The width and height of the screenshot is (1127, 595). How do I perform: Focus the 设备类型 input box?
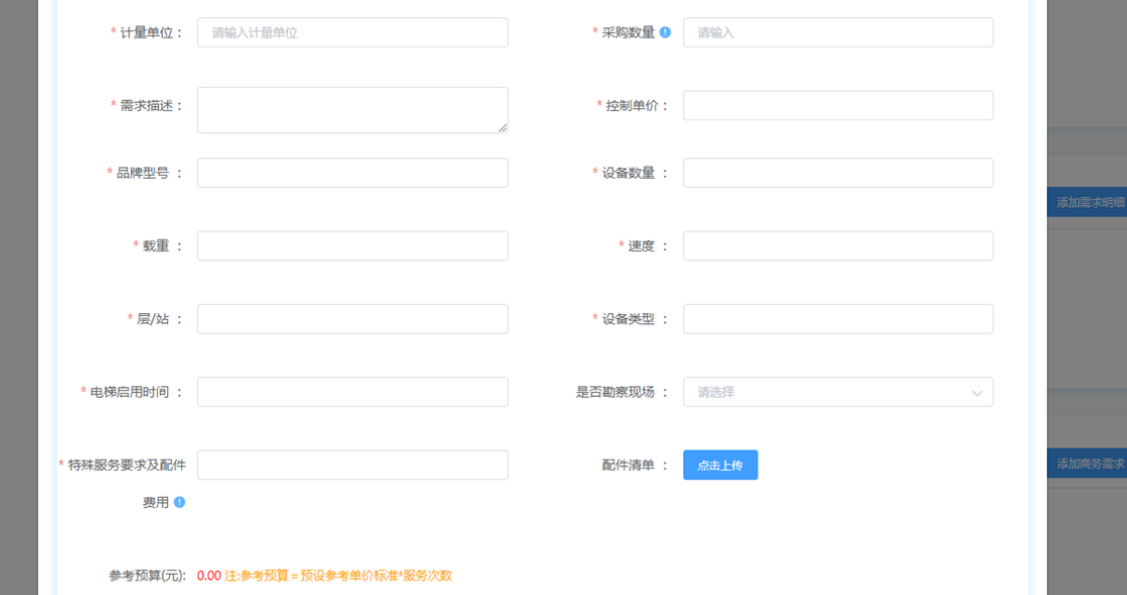tap(838, 319)
